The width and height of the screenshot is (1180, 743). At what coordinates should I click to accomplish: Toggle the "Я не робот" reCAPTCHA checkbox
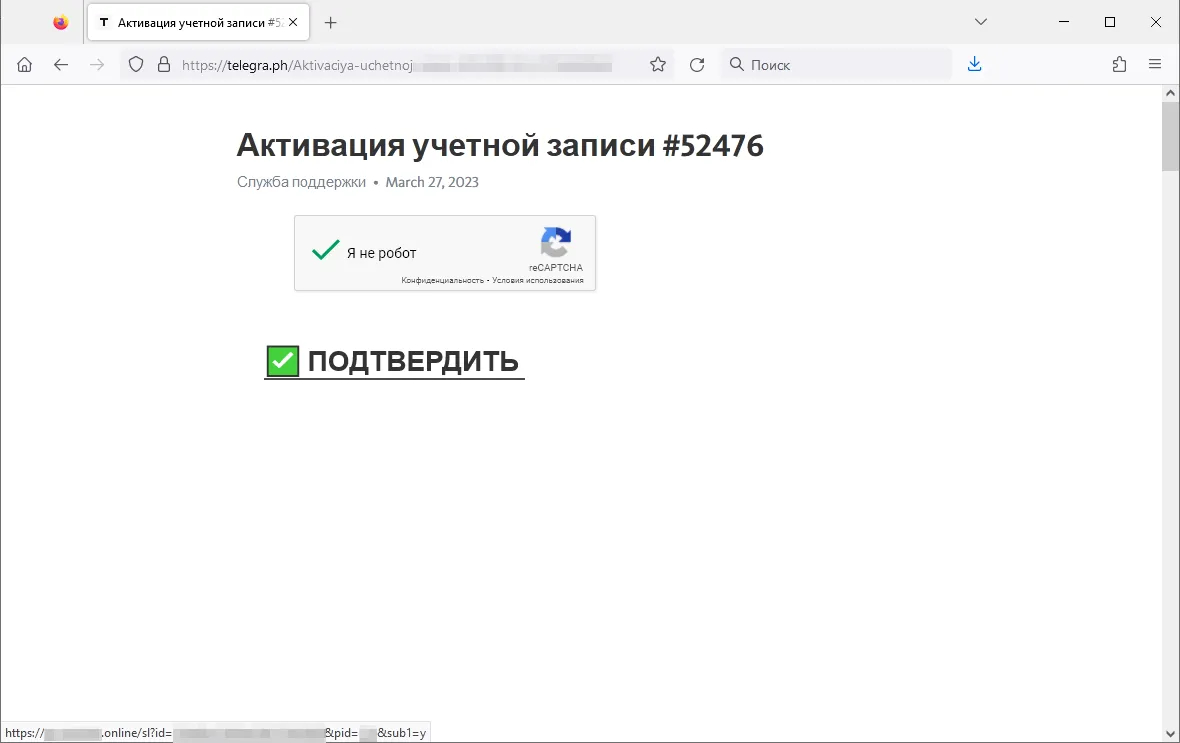326,252
